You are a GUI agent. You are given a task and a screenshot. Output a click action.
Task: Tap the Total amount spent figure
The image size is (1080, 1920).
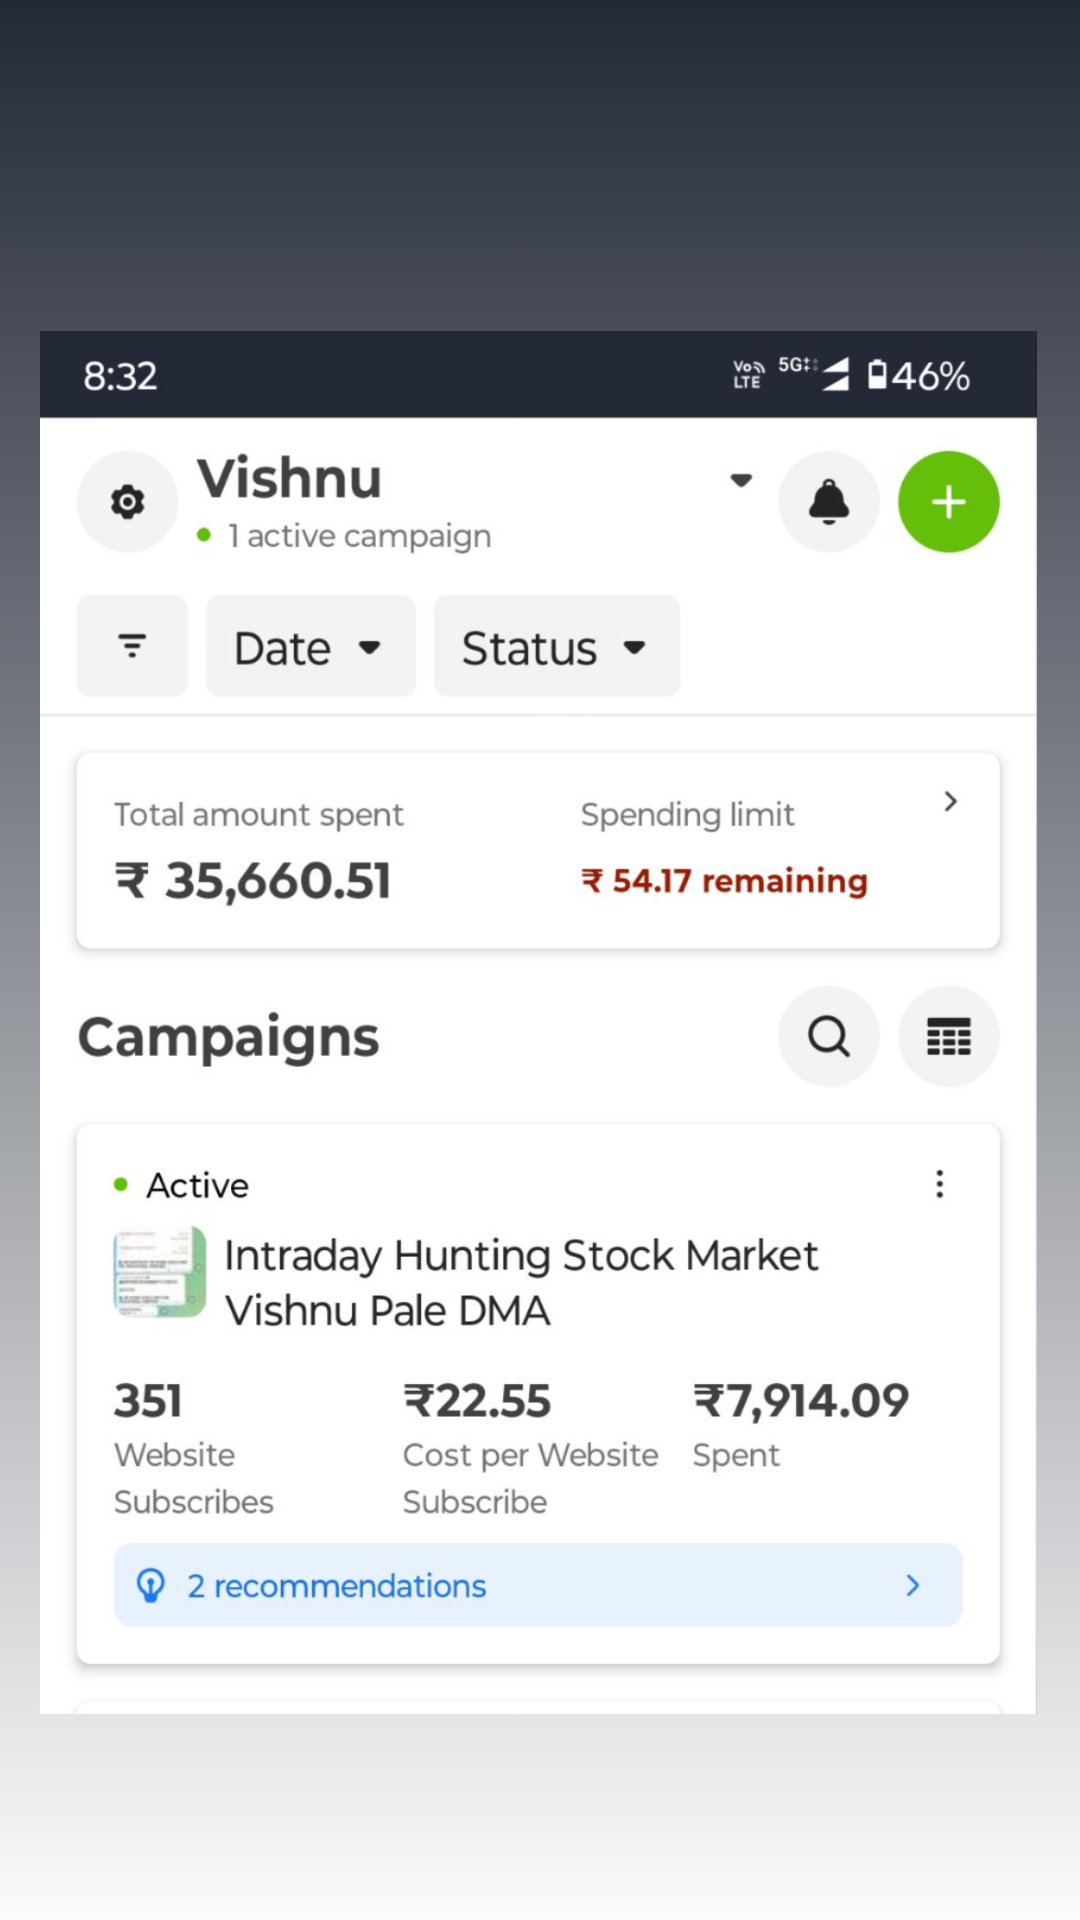253,881
